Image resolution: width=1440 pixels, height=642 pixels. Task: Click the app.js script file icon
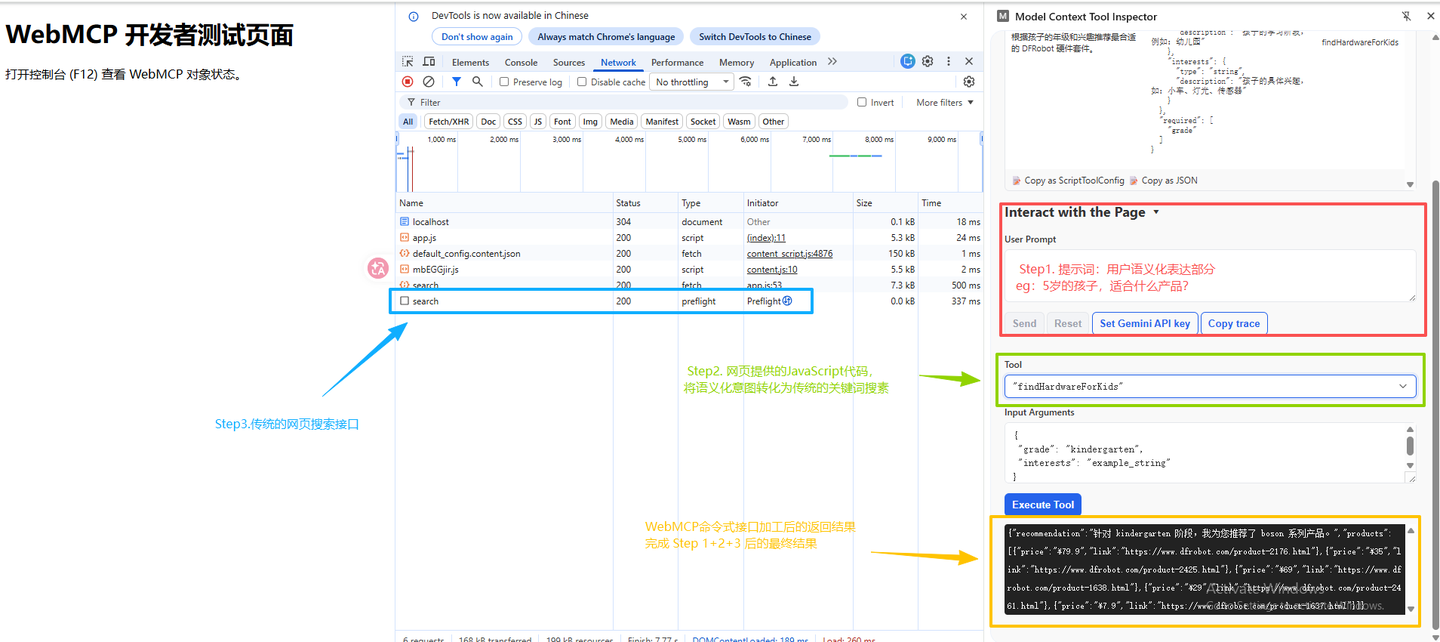(404, 238)
